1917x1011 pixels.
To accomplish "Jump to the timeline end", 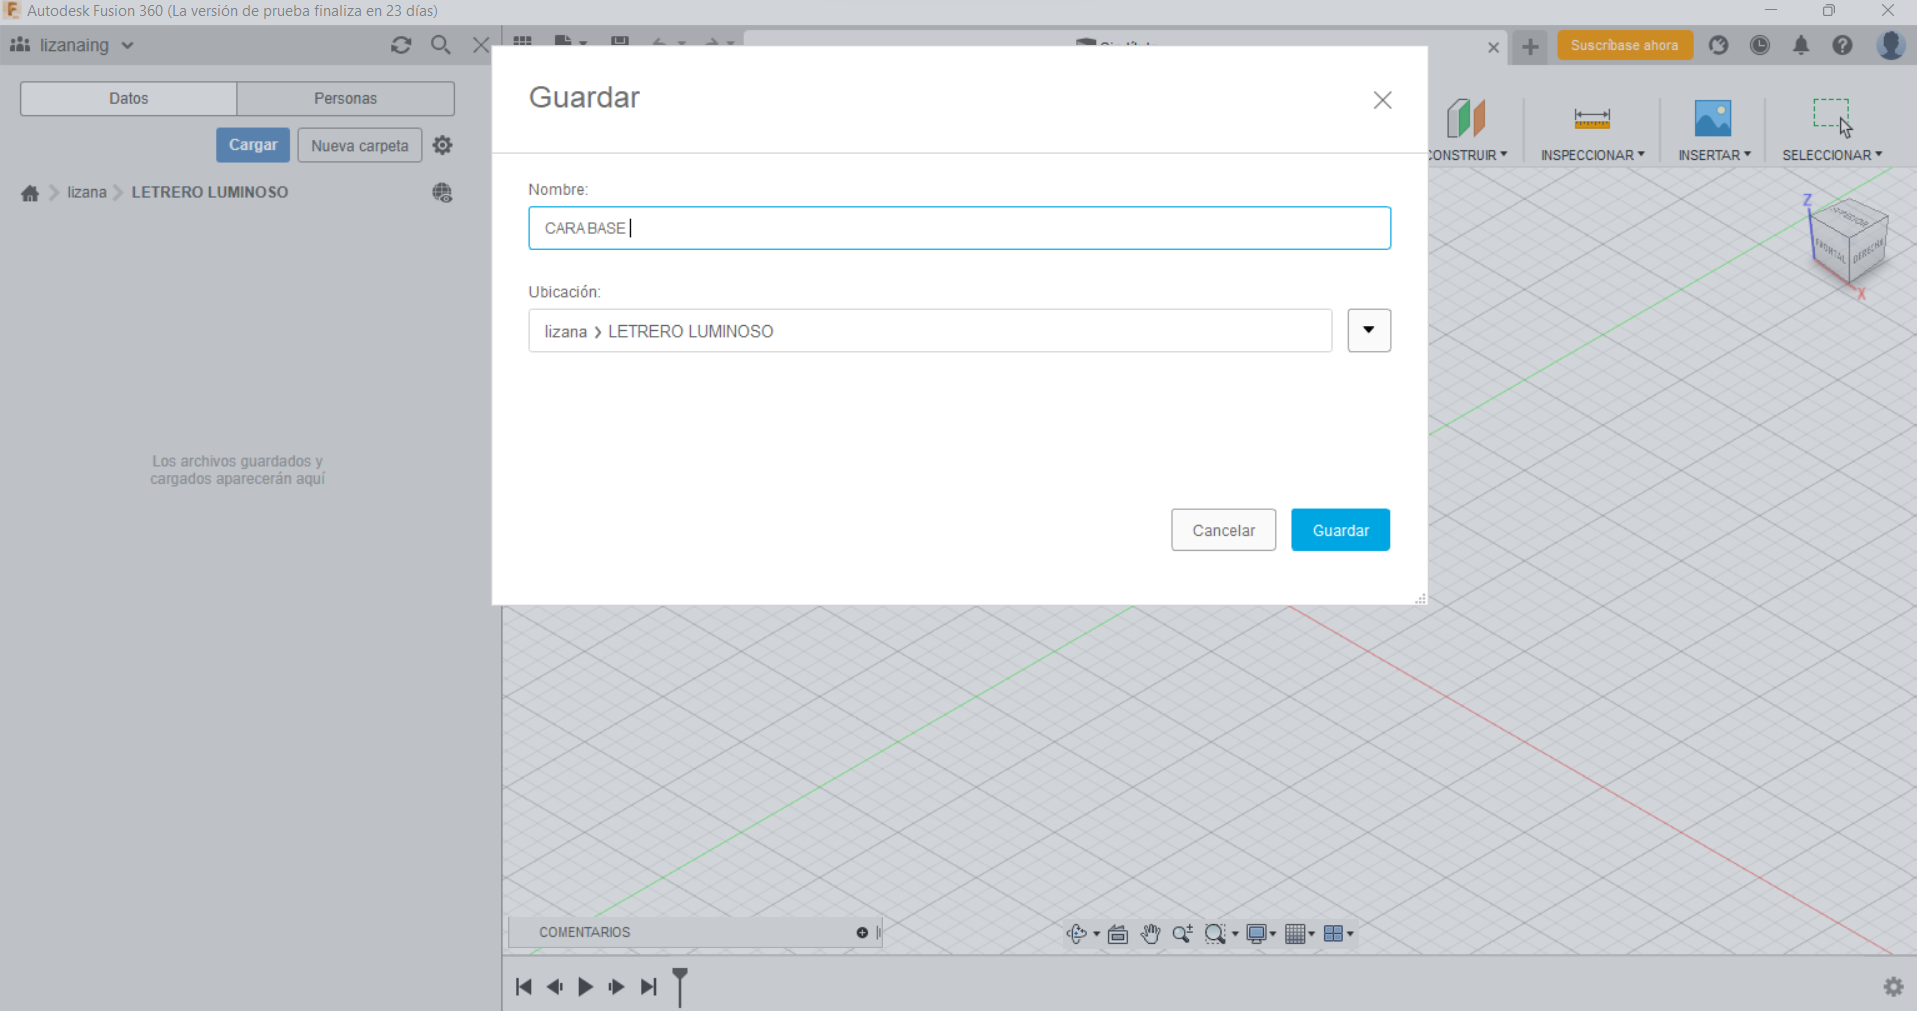I will [649, 987].
